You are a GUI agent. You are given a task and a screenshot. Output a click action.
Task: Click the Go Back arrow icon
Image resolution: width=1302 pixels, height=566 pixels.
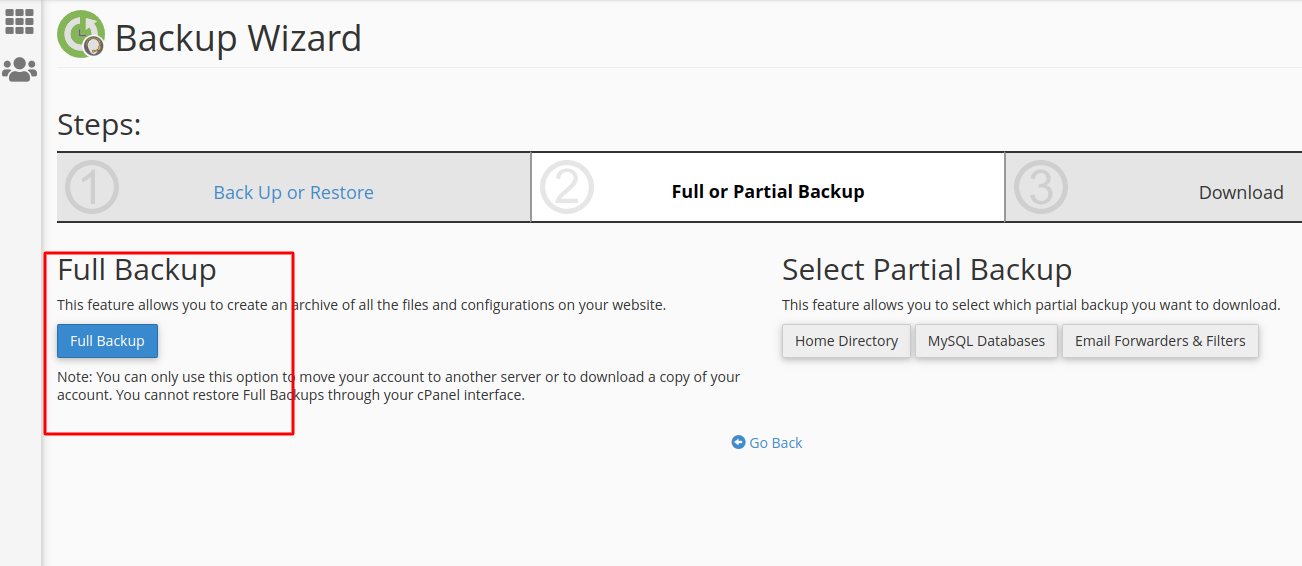click(738, 442)
